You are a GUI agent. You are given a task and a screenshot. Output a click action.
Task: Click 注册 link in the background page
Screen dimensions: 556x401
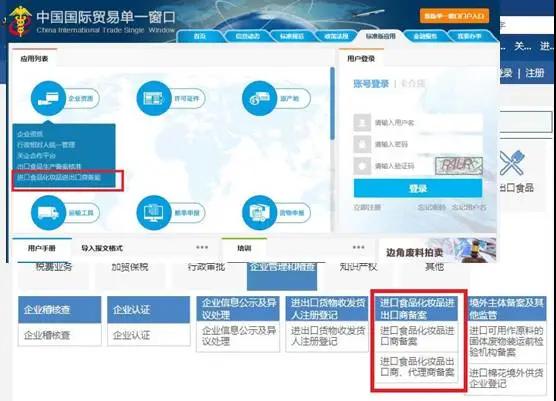pos(535,73)
